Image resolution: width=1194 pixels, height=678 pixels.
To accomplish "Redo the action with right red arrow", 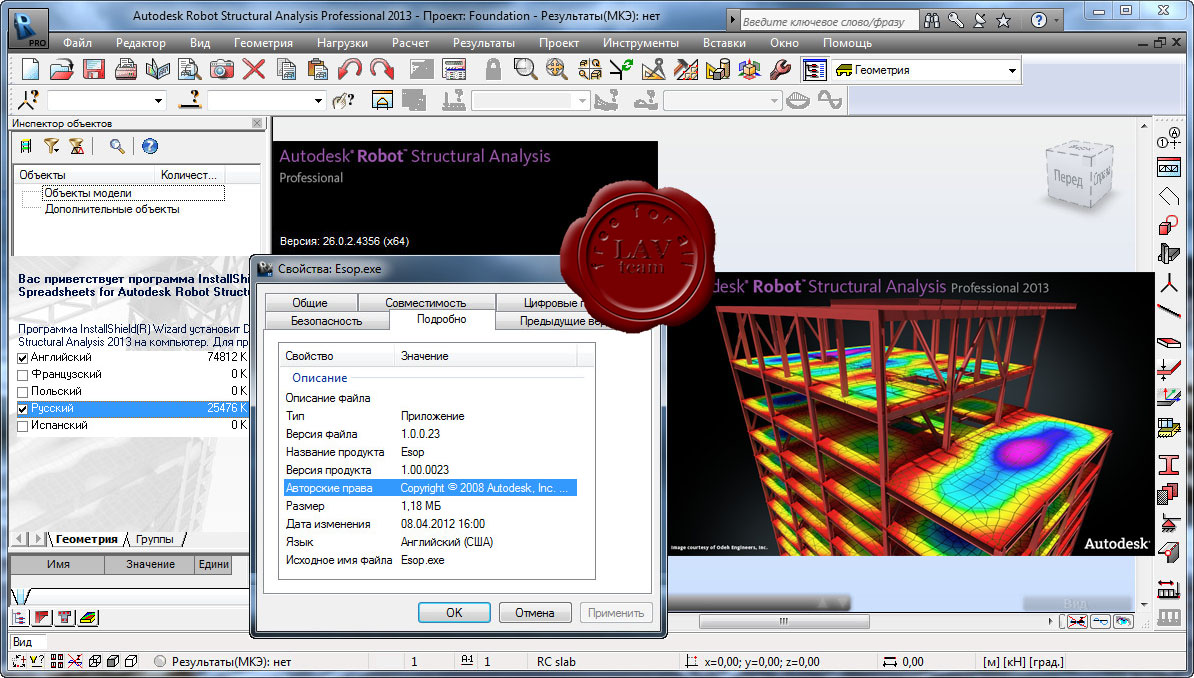I will tap(382, 70).
